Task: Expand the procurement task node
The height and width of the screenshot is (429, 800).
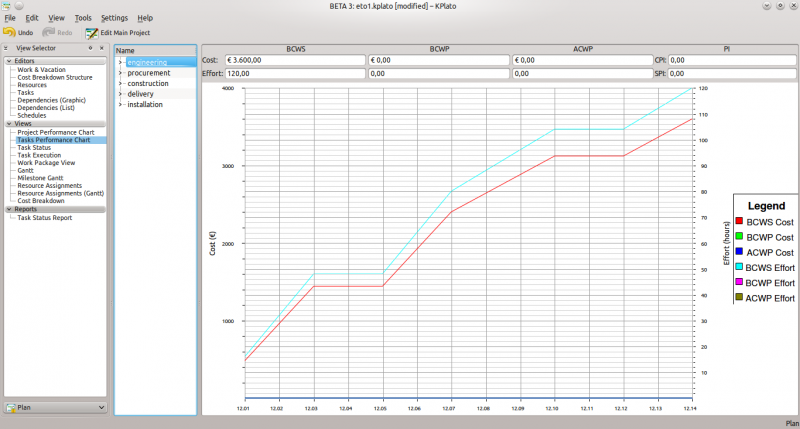Action: 121,73
